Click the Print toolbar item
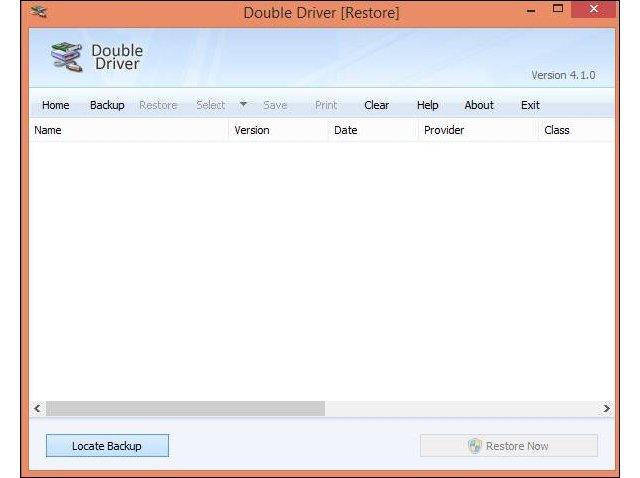 click(x=326, y=105)
